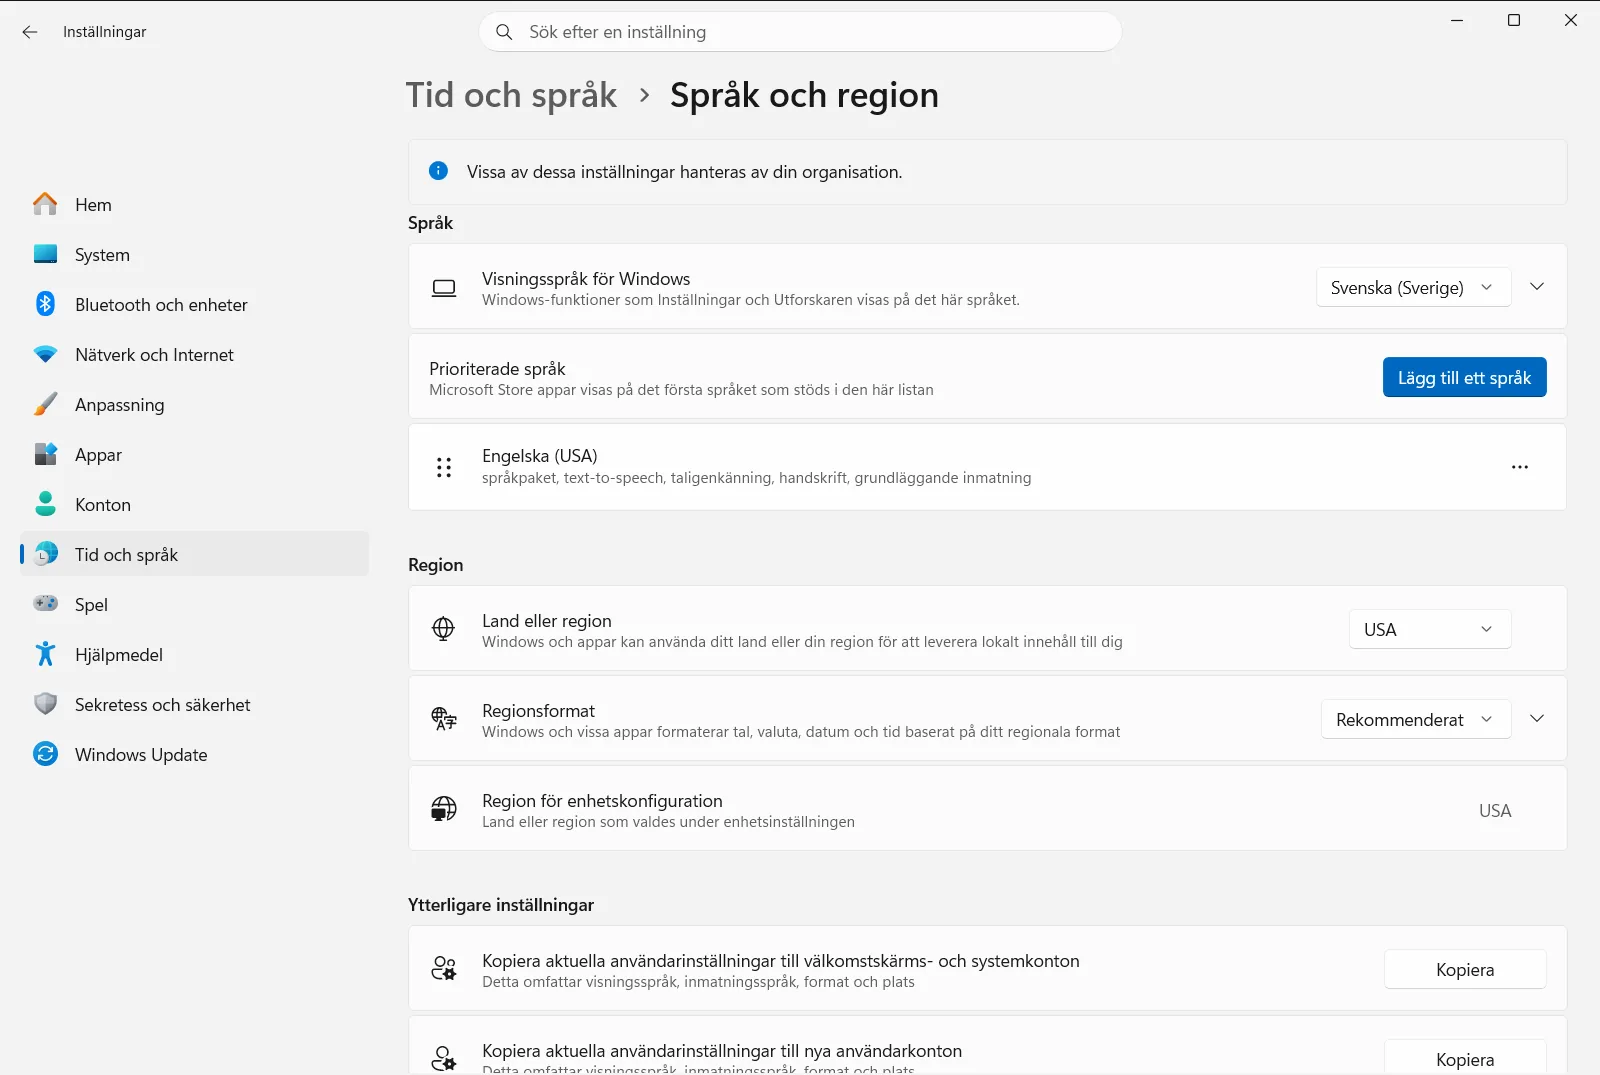
Task: Expand the Regionsformat section chevron
Action: pyautogui.click(x=1537, y=719)
